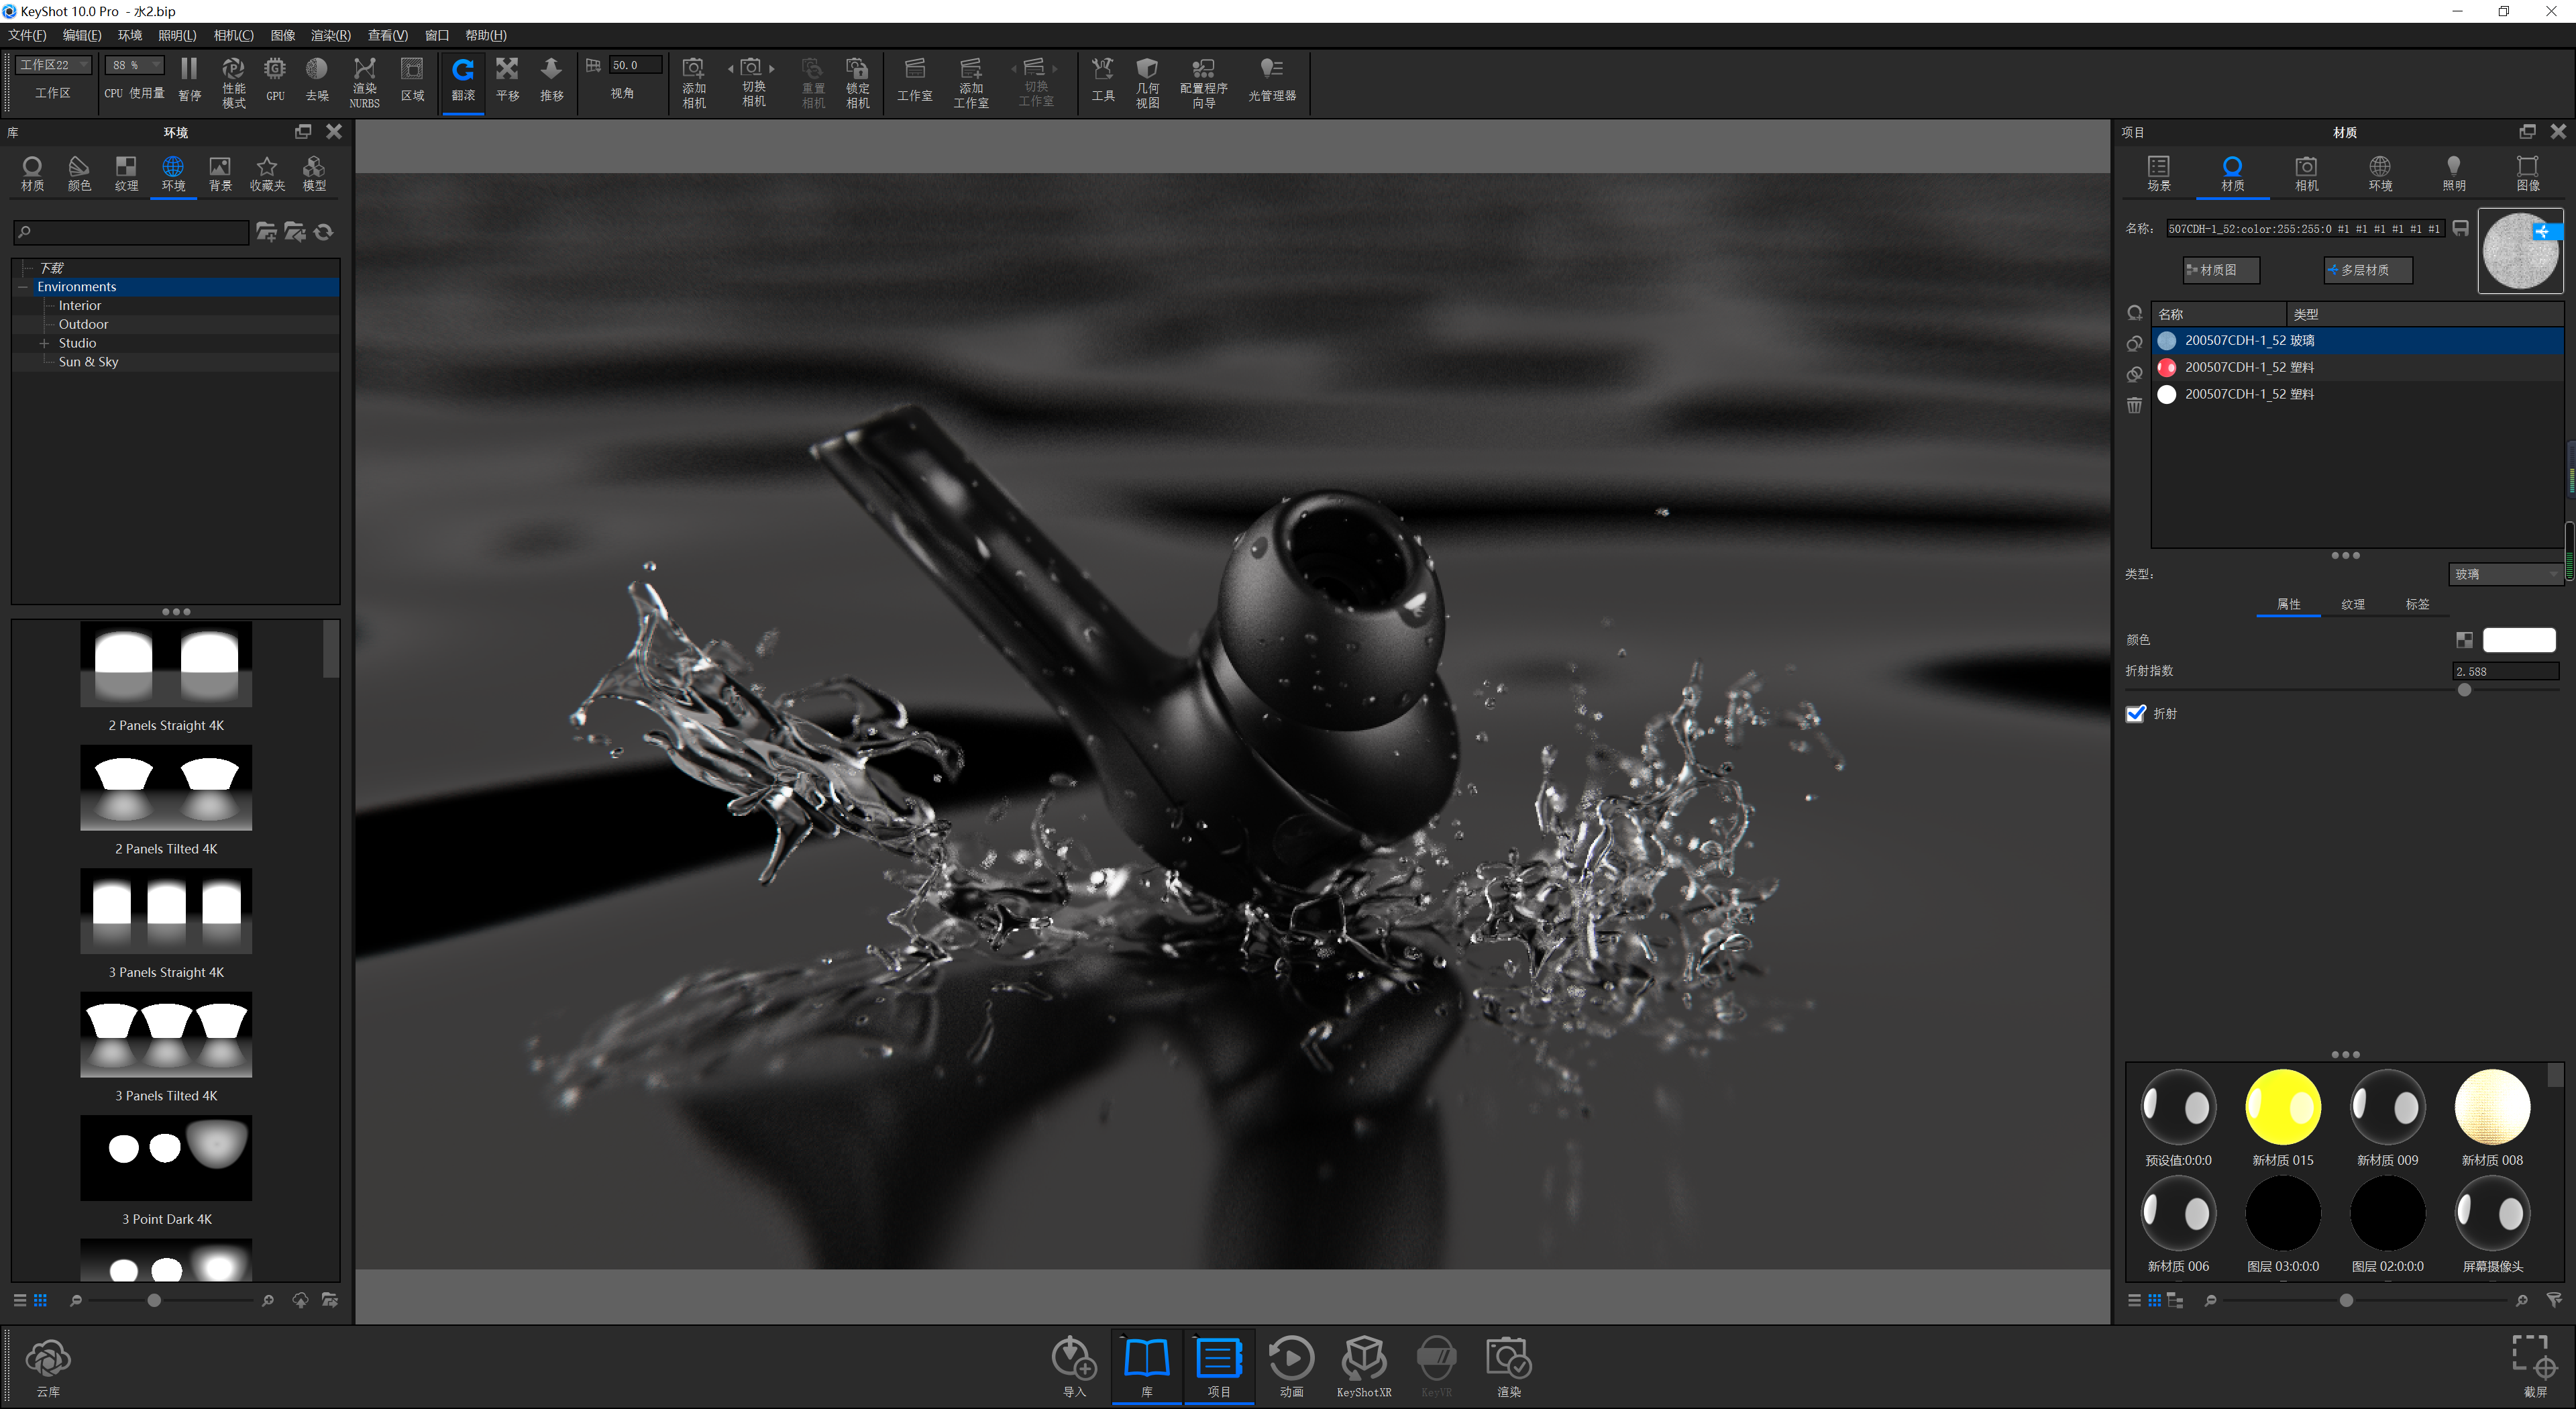This screenshot has width=2576, height=1409.
Task: Click the white 颜色 color swatch
Action: click(2519, 640)
